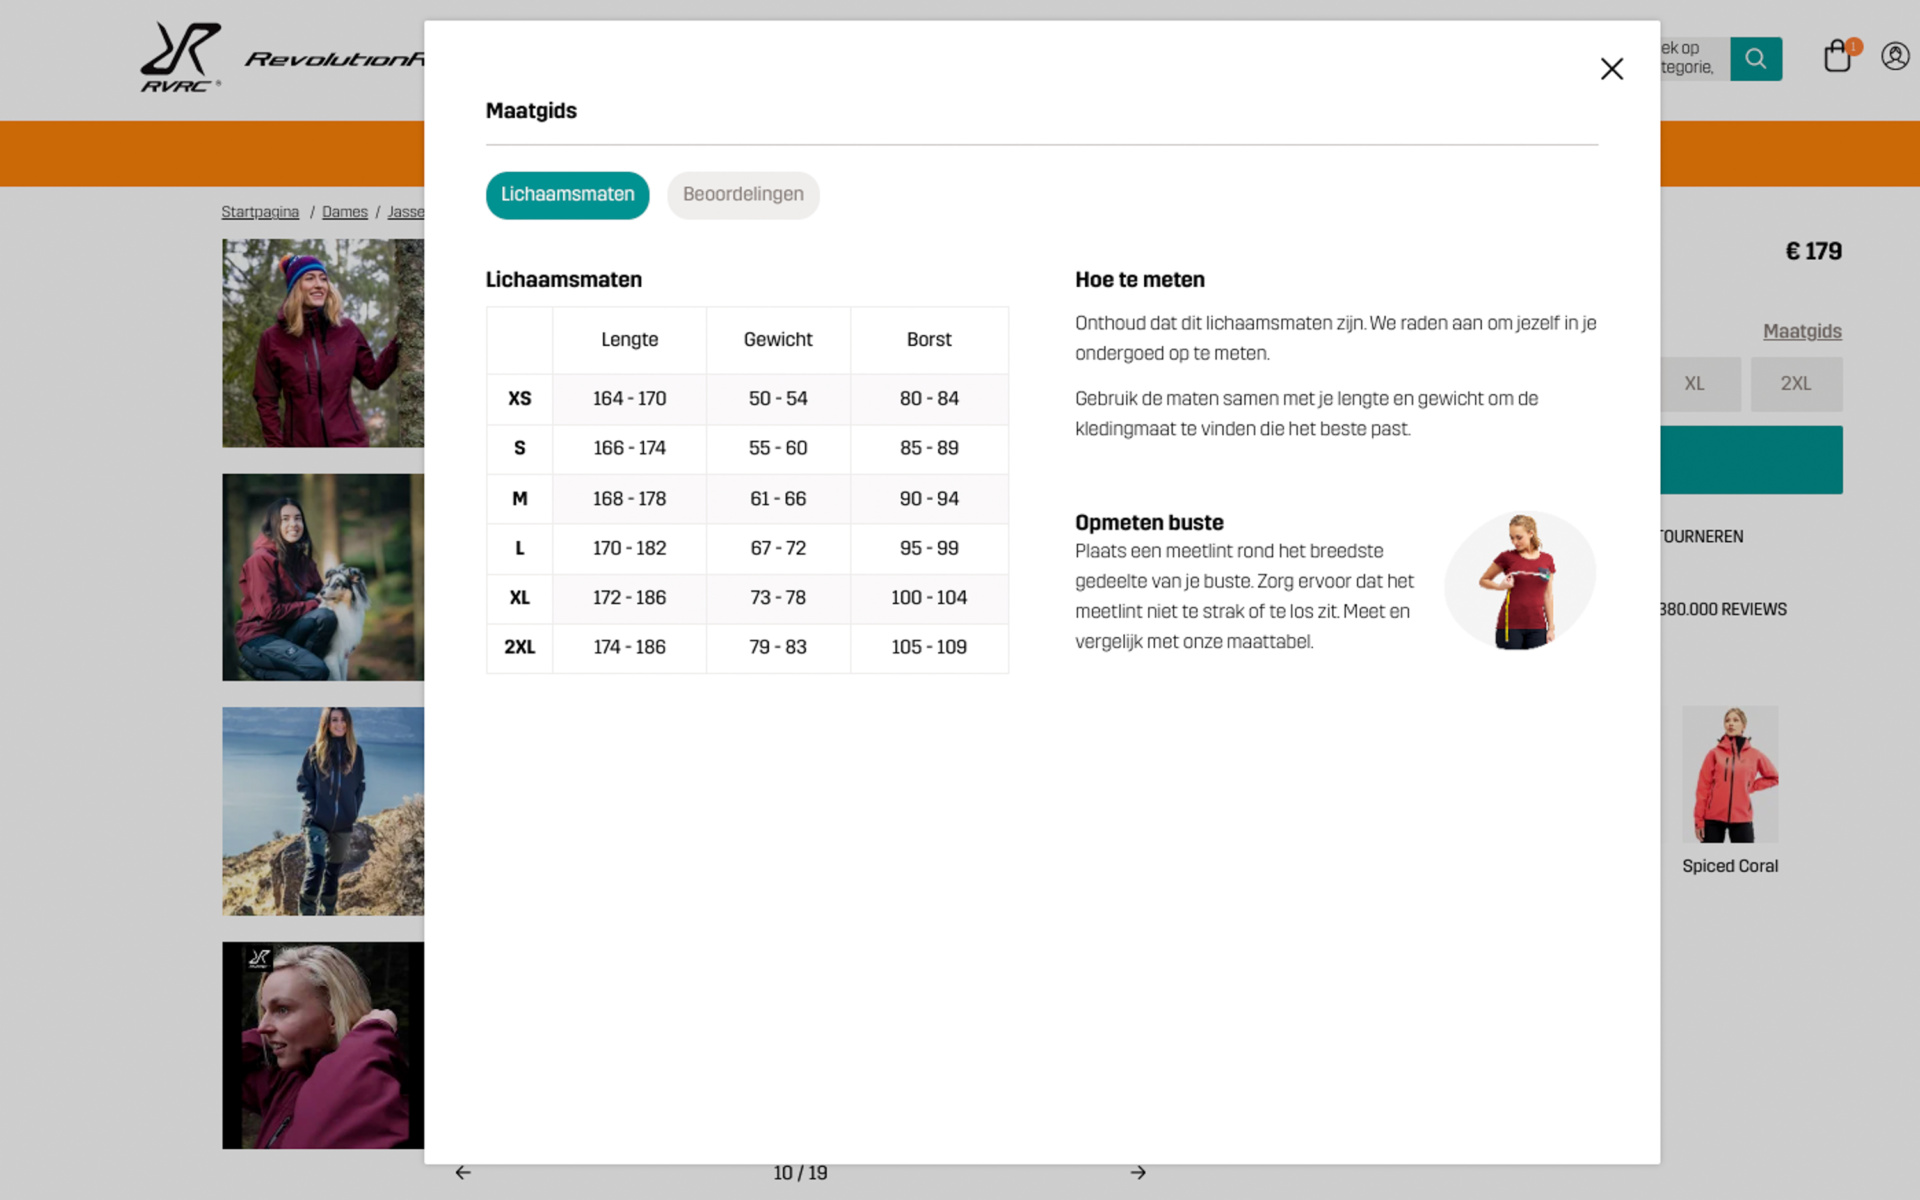Click the cell '79 - 83'
The width and height of the screenshot is (1920, 1200).
pyautogui.click(x=778, y=647)
